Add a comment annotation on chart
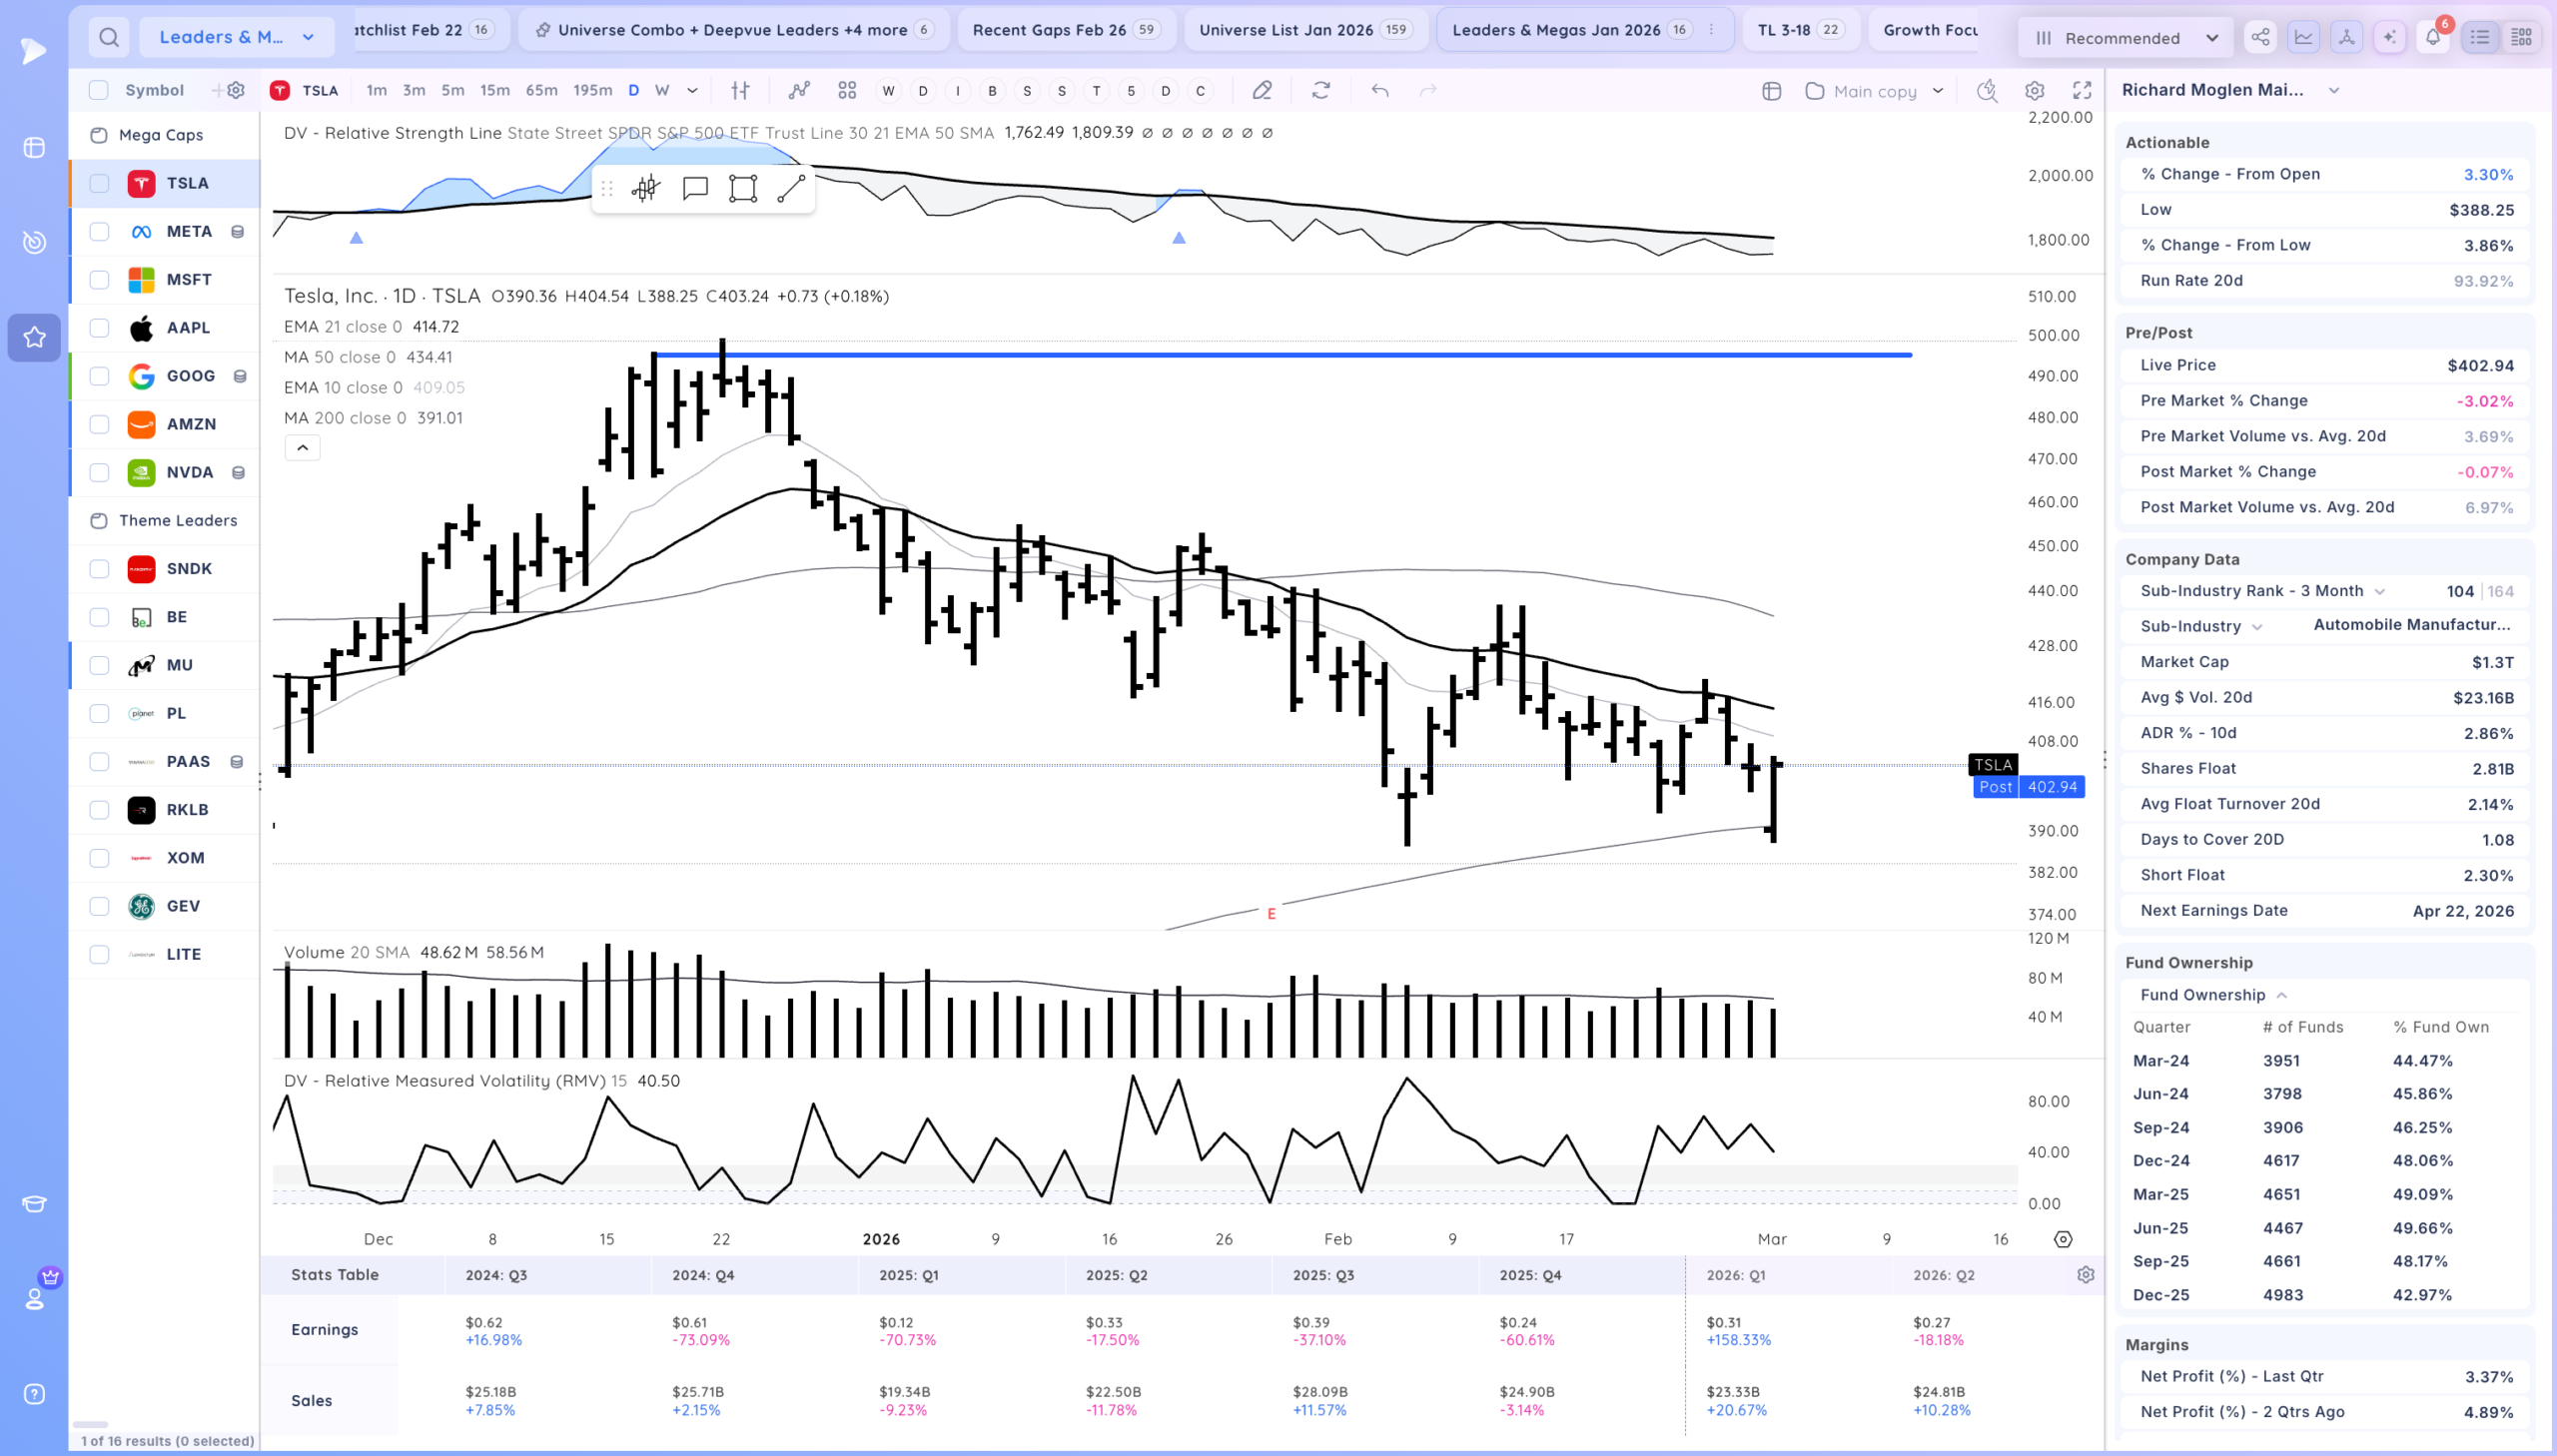The height and width of the screenshot is (1456, 2557). 695,188
